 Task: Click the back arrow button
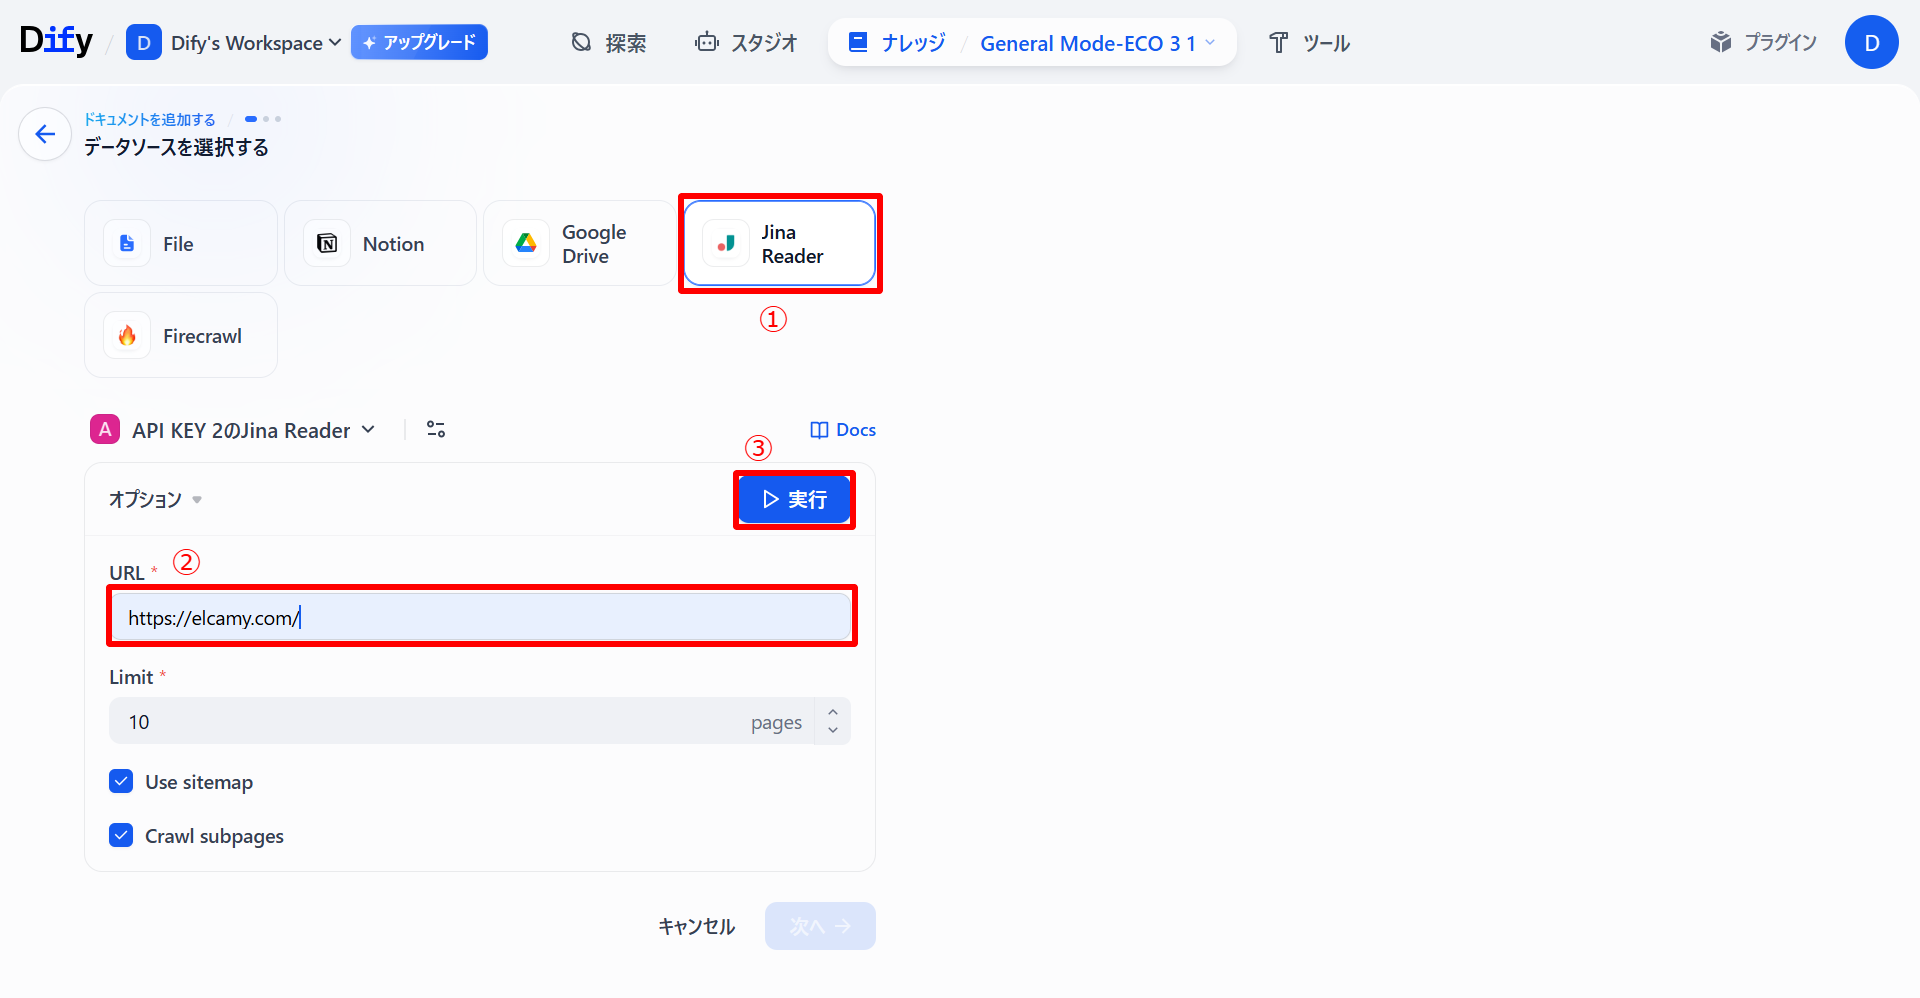[x=45, y=134]
